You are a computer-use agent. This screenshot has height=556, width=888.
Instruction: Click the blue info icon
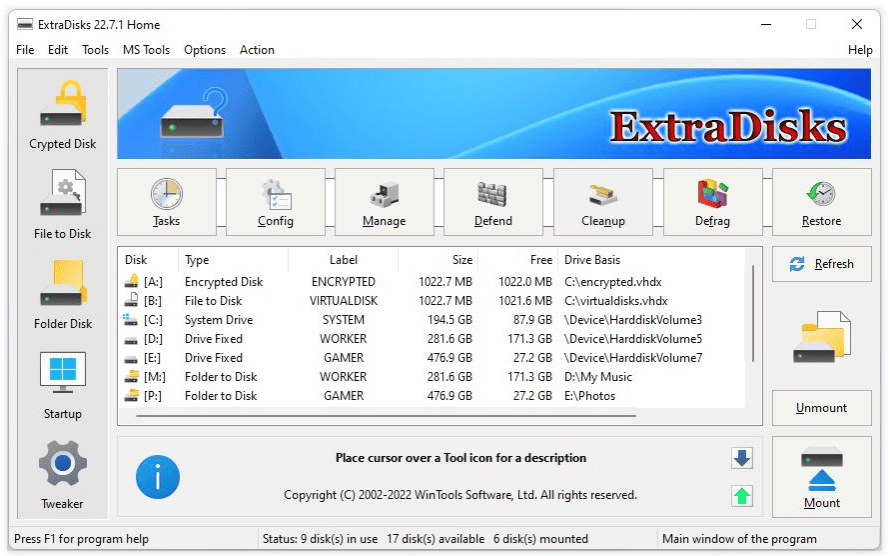(x=157, y=477)
